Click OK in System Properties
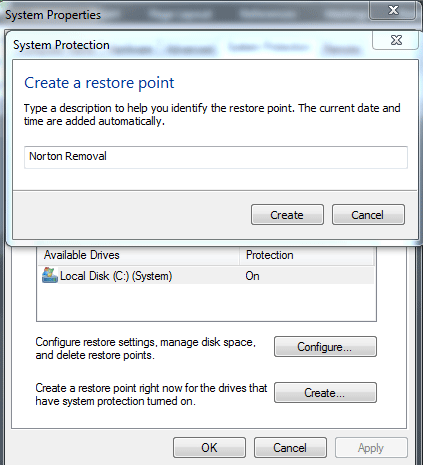423x465 pixels. [209, 447]
